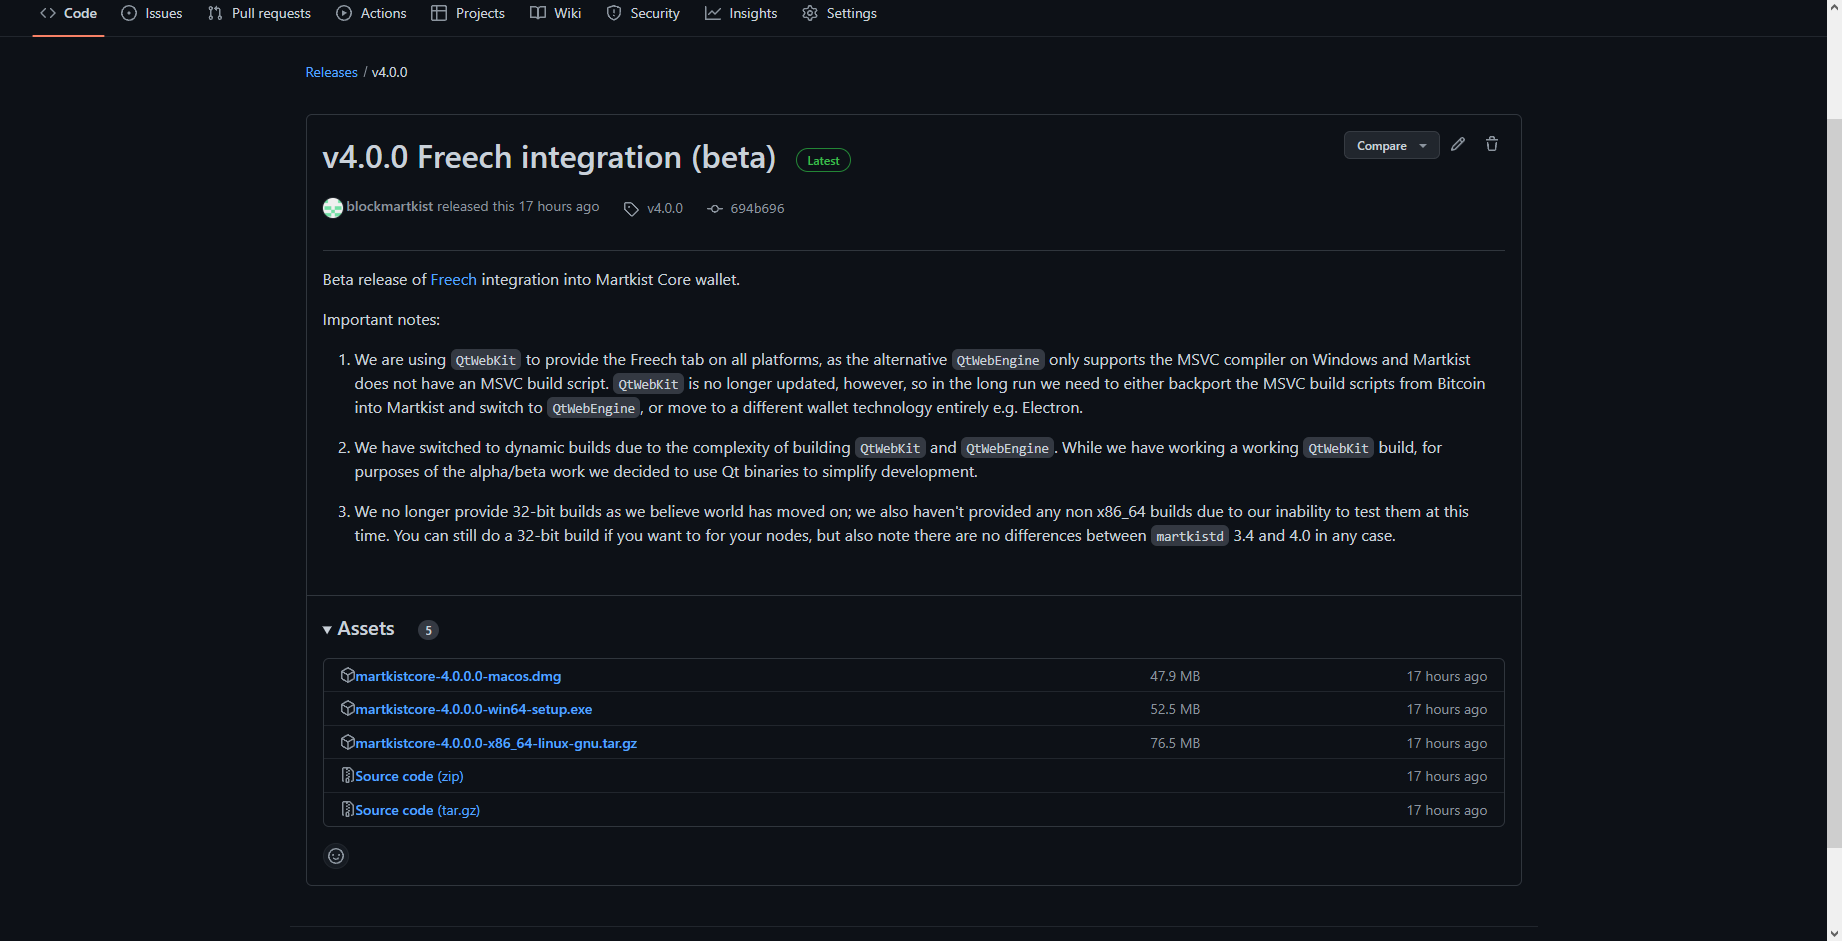1842x941 pixels.
Task: Click file icon for Source code (tar.gz)
Action: (347, 809)
